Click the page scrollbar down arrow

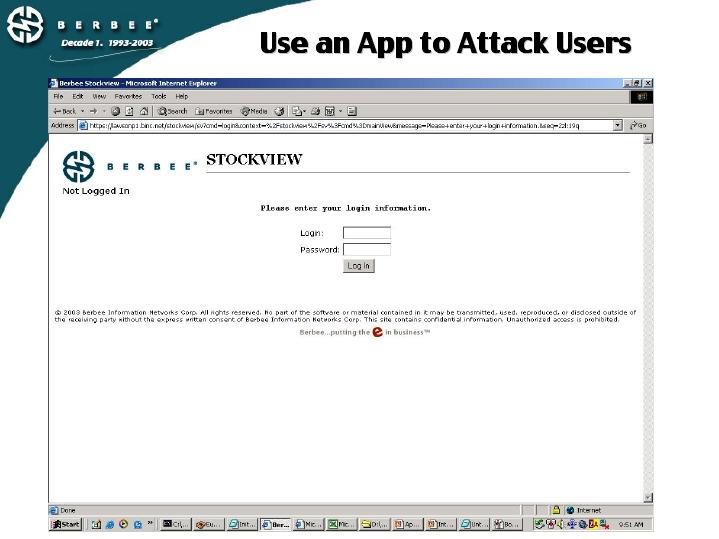tap(647, 497)
